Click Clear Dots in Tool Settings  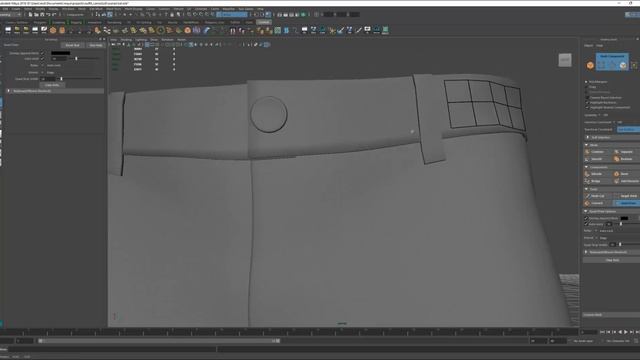[x=52, y=85]
